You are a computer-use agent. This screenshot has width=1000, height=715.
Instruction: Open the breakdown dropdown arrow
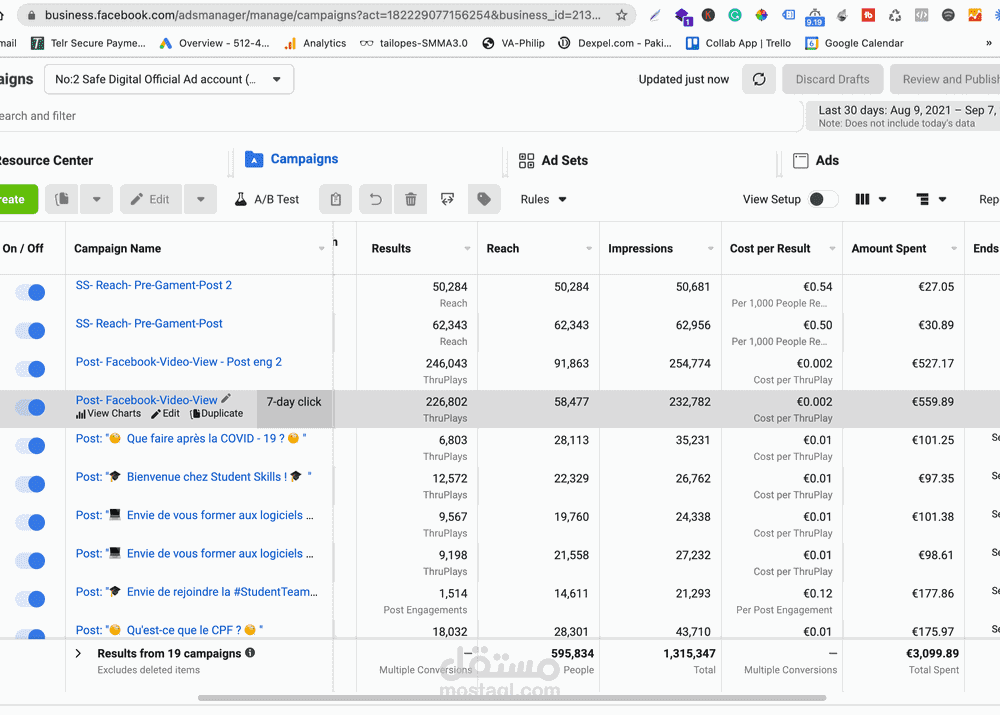click(943, 199)
